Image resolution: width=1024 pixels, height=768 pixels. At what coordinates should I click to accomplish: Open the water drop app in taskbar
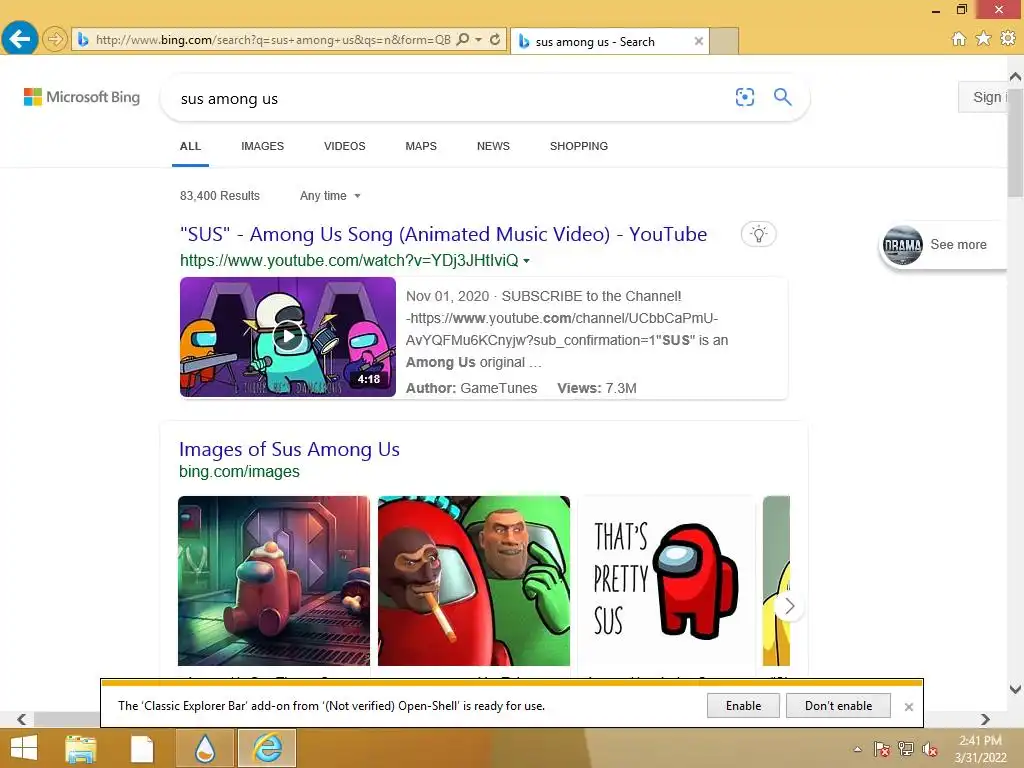coord(205,748)
